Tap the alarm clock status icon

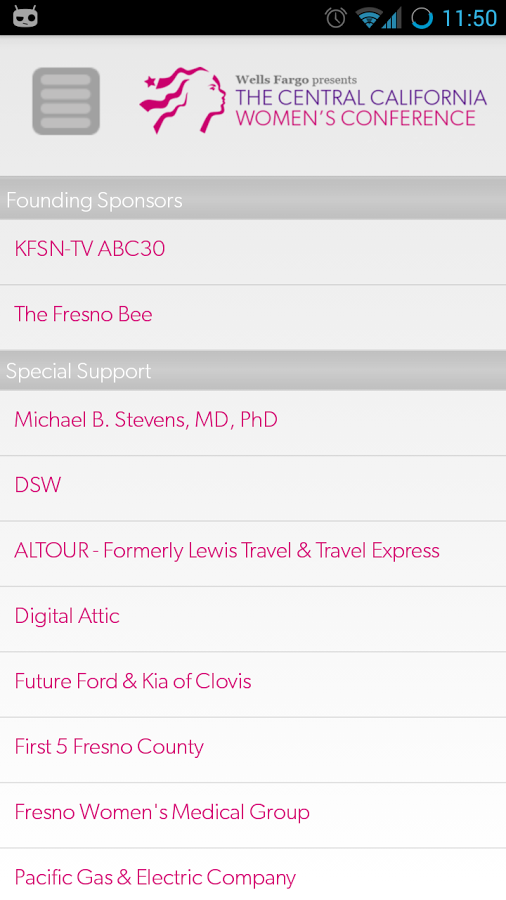click(x=336, y=18)
